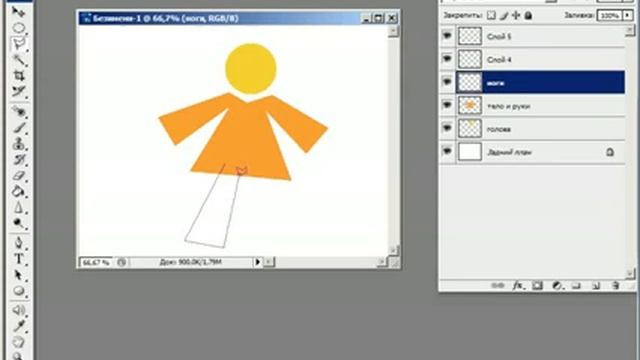Click the Заливка fill percentage field
640x360 pixels.
click(610, 16)
